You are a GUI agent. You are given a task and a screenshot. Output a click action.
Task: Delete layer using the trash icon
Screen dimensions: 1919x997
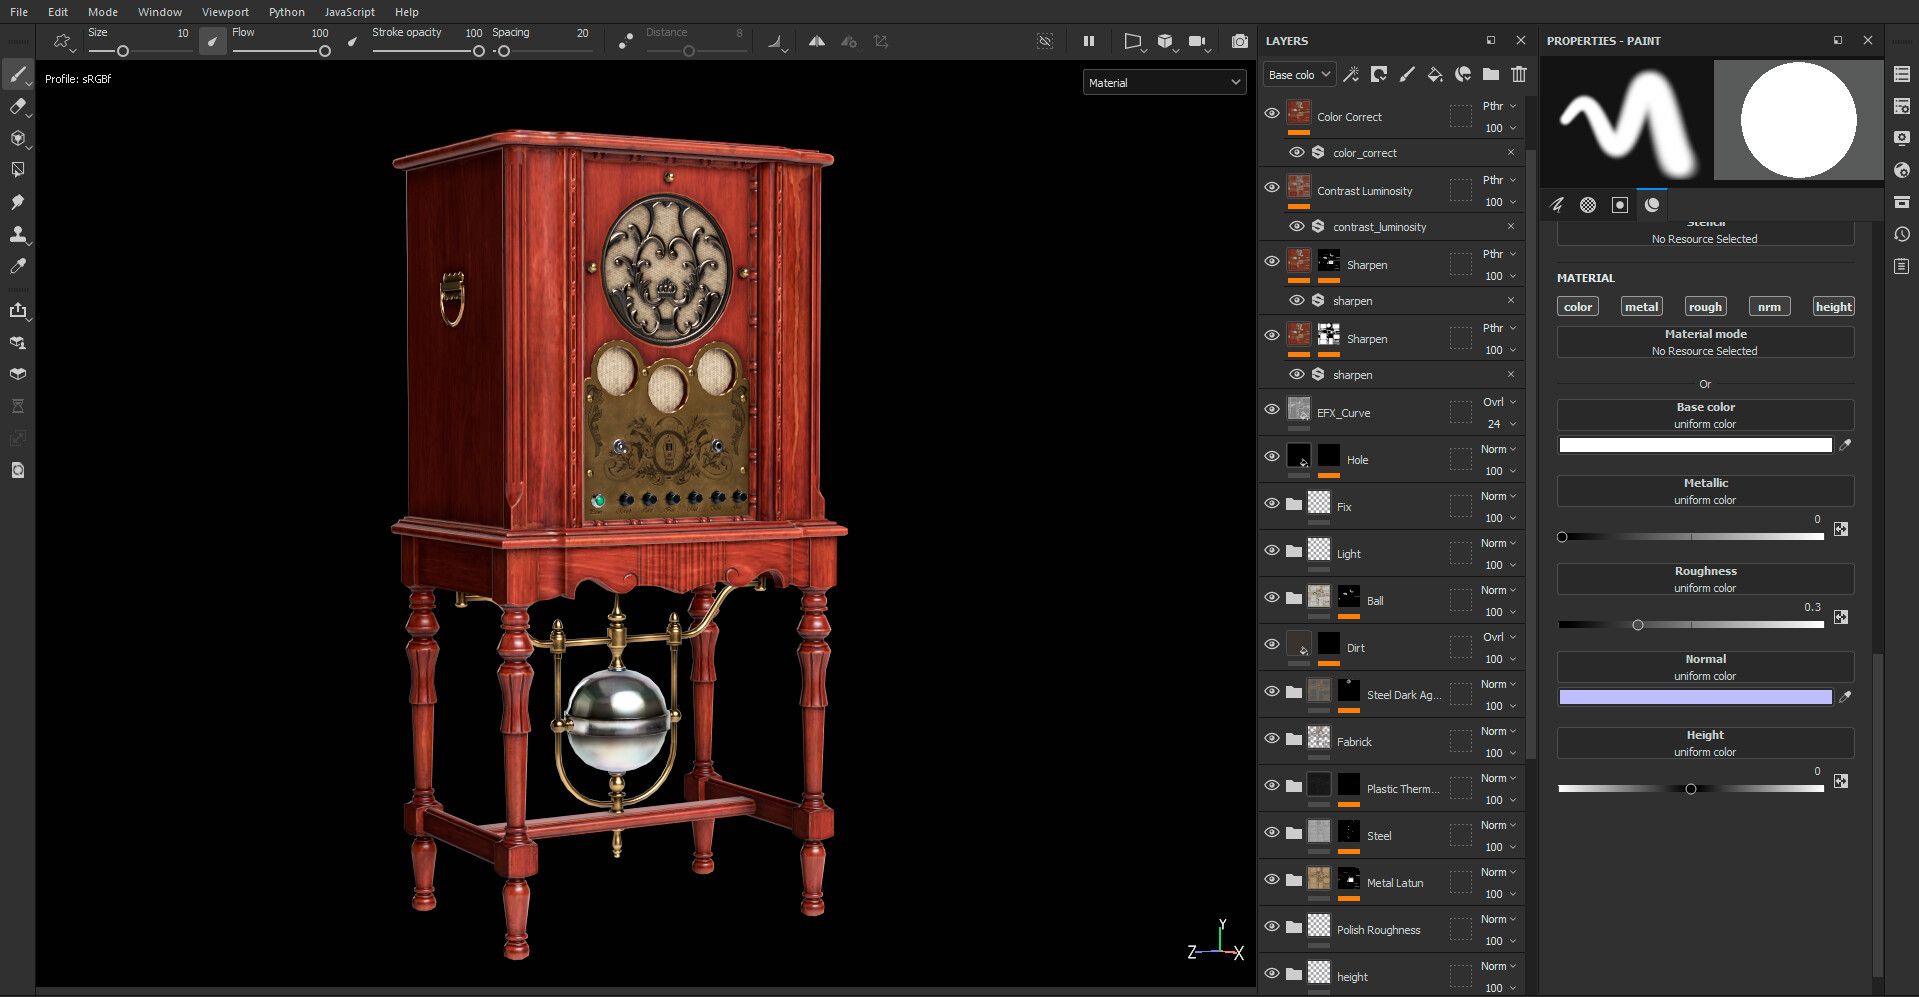pyautogui.click(x=1518, y=74)
